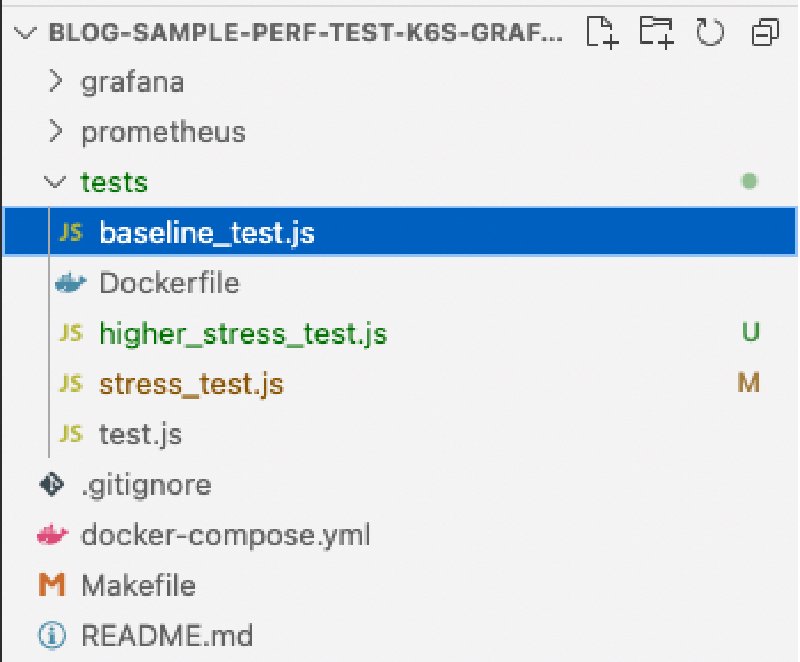800x662 pixels.
Task: Click the info icon beside README.md
Action: (x=52, y=635)
